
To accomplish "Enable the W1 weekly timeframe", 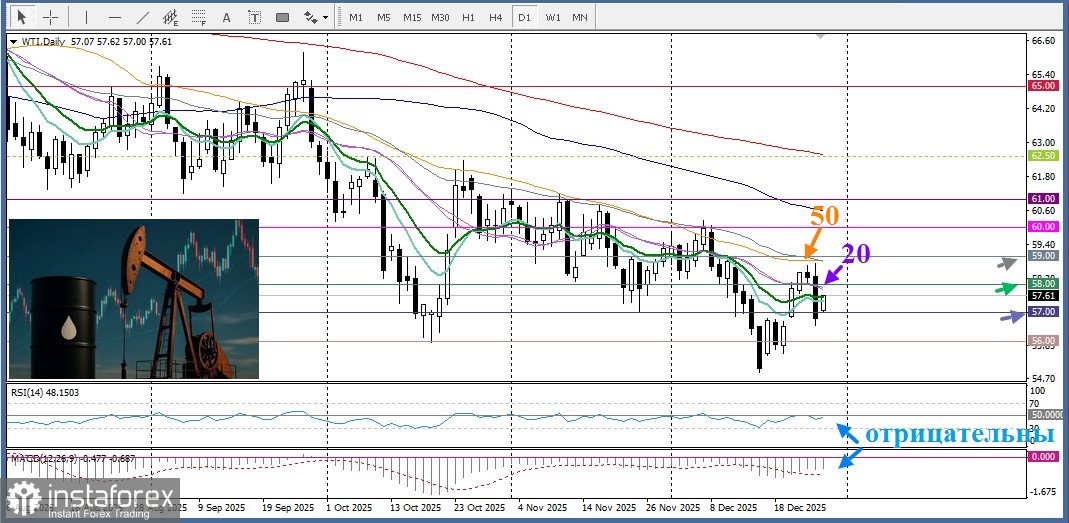I will coord(552,17).
